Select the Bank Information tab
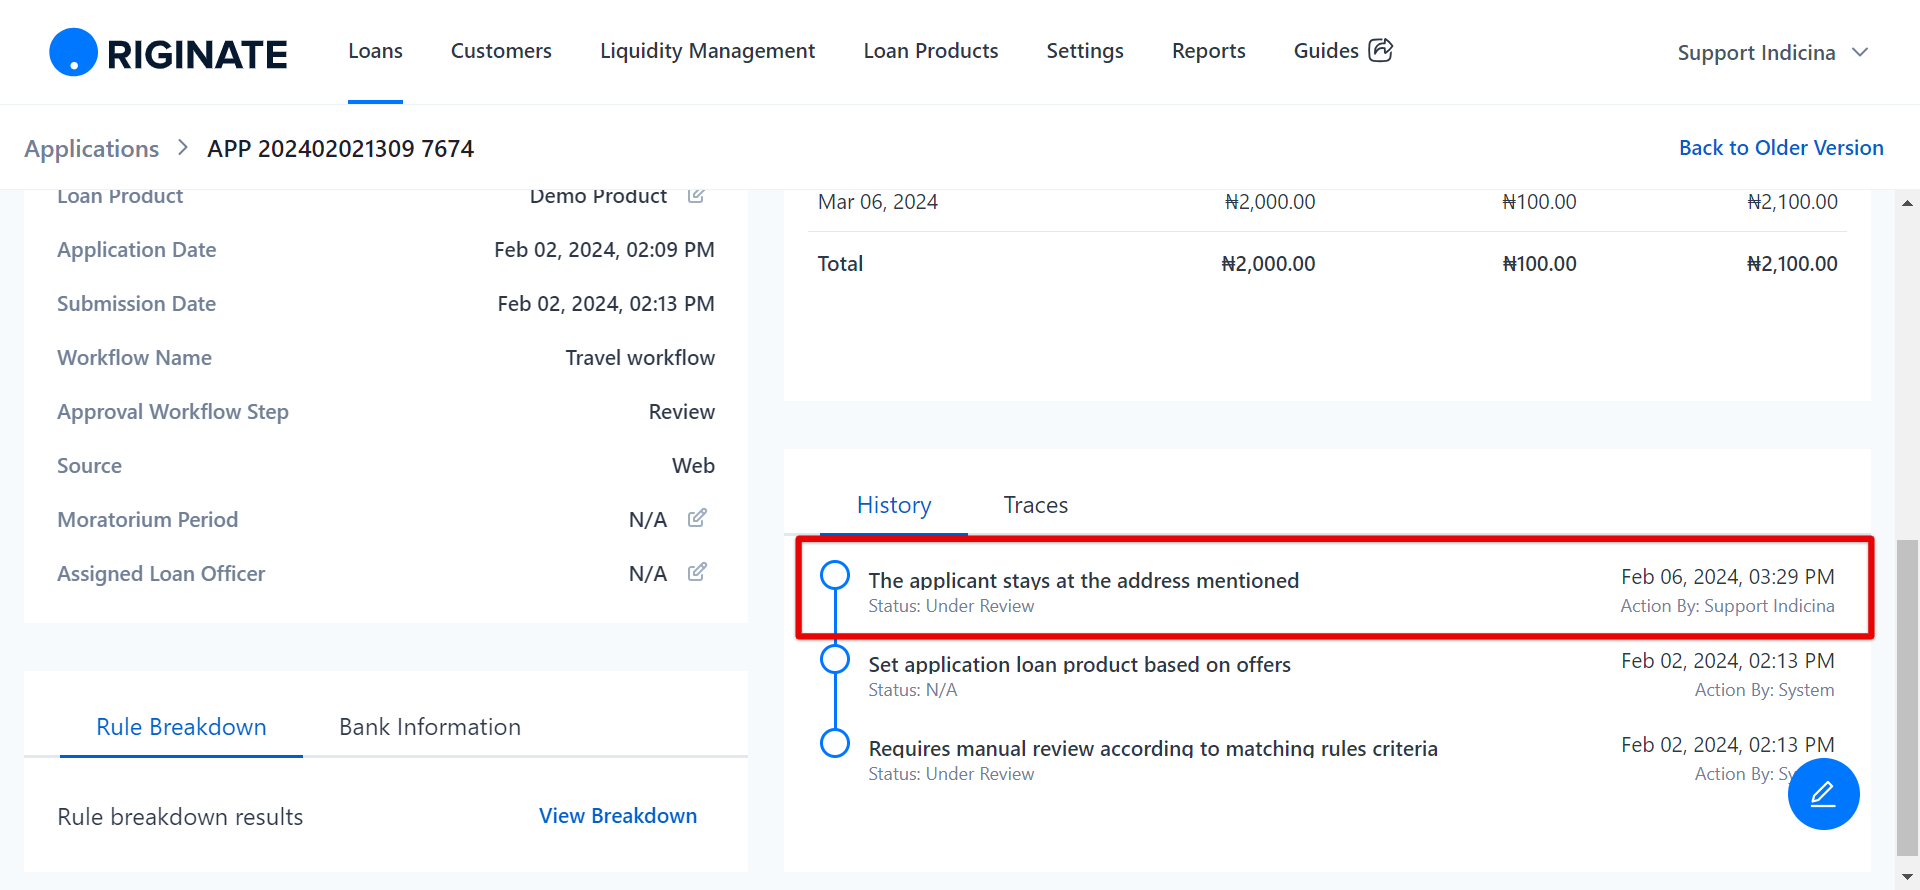Screen dimensions: 1920x890 click(x=430, y=727)
